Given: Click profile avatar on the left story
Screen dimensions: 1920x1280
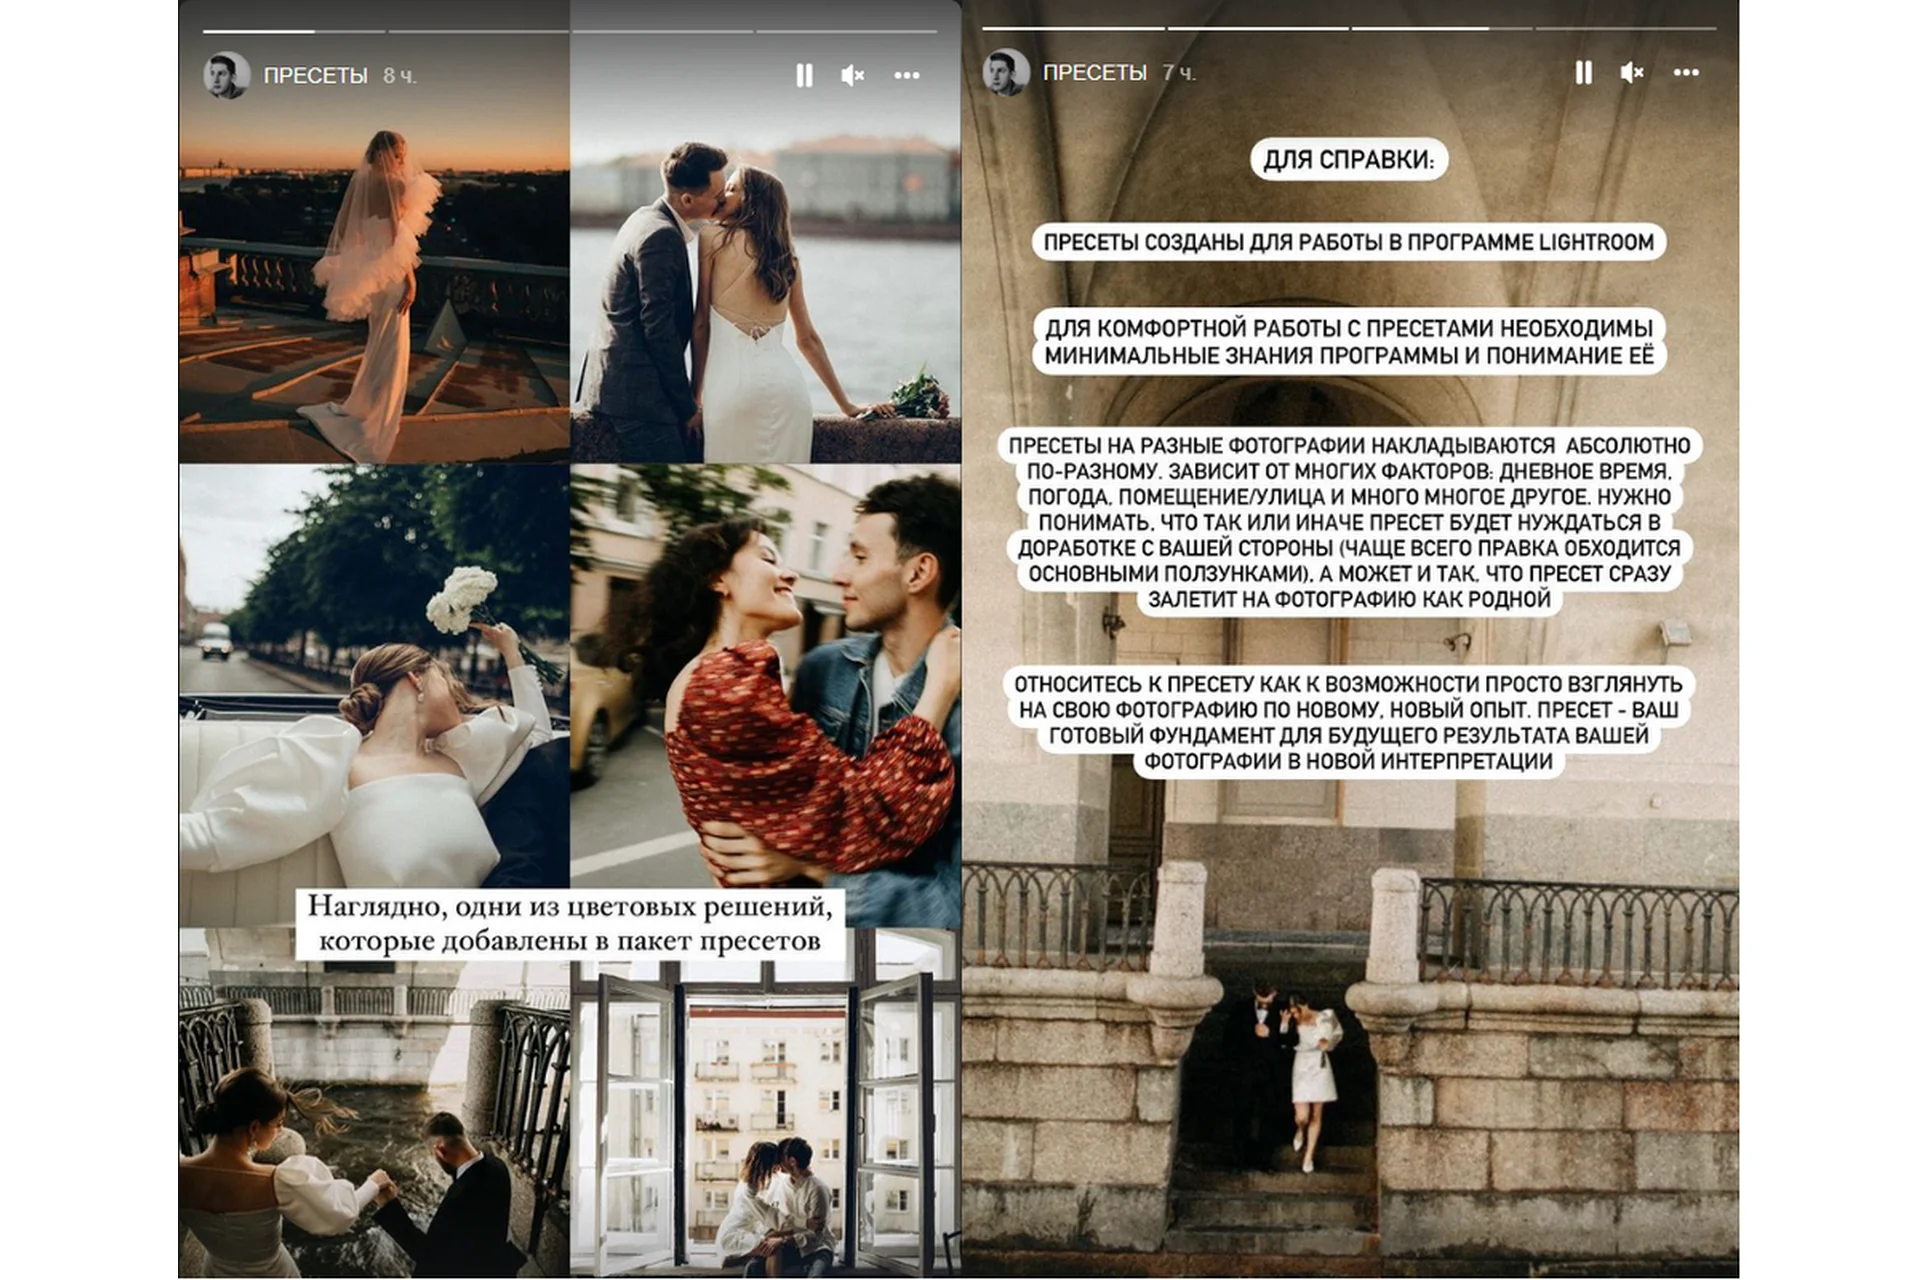Looking at the screenshot, I should [x=226, y=75].
